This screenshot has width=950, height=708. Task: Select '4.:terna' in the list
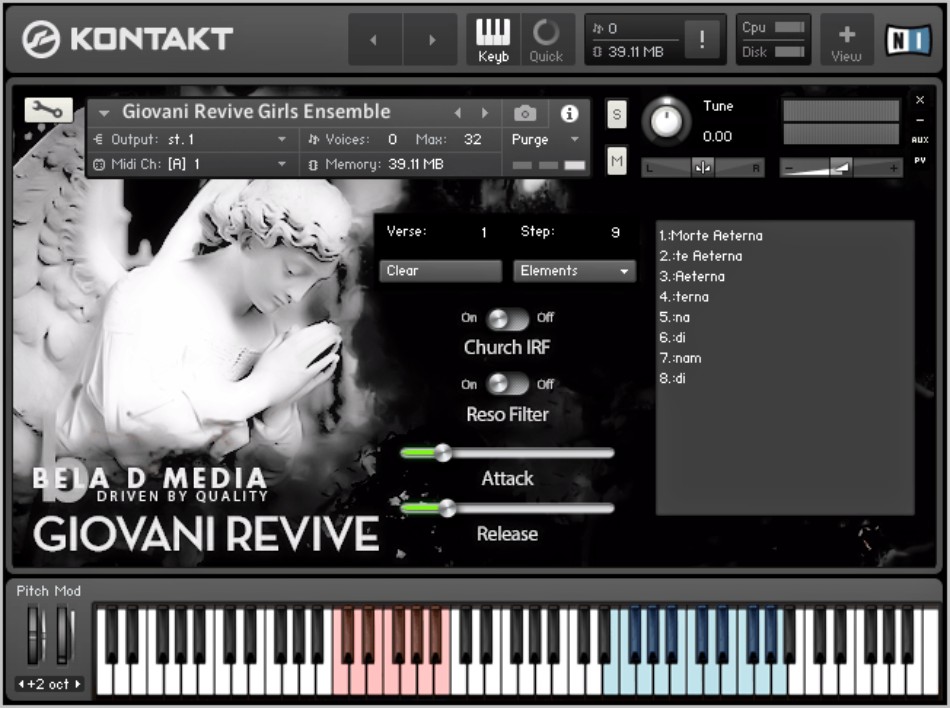coord(684,297)
